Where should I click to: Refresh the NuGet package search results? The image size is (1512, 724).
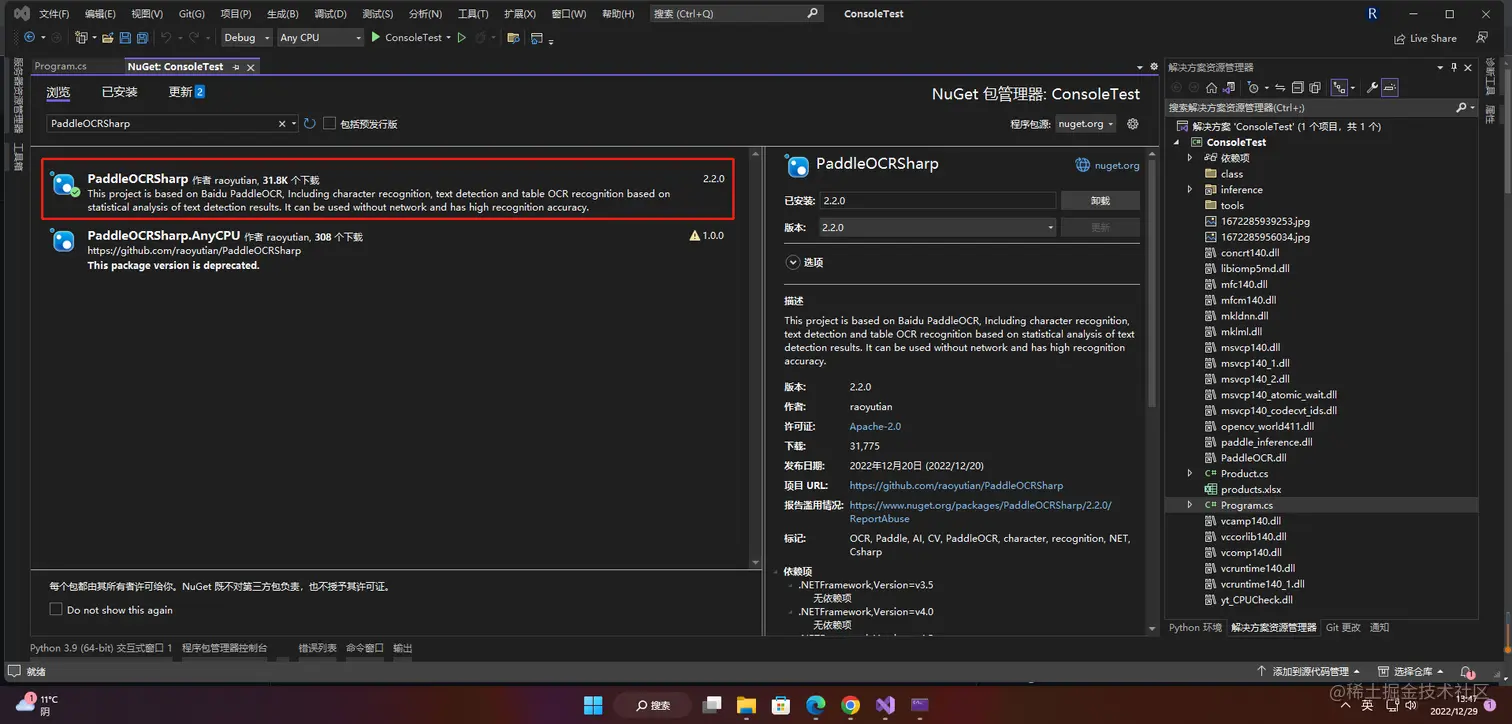pyautogui.click(x=310, y=124)
